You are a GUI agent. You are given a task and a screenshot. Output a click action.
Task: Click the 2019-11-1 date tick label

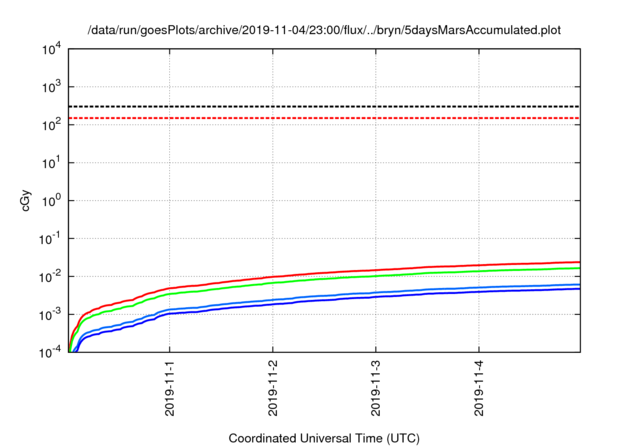click(169, 388)
